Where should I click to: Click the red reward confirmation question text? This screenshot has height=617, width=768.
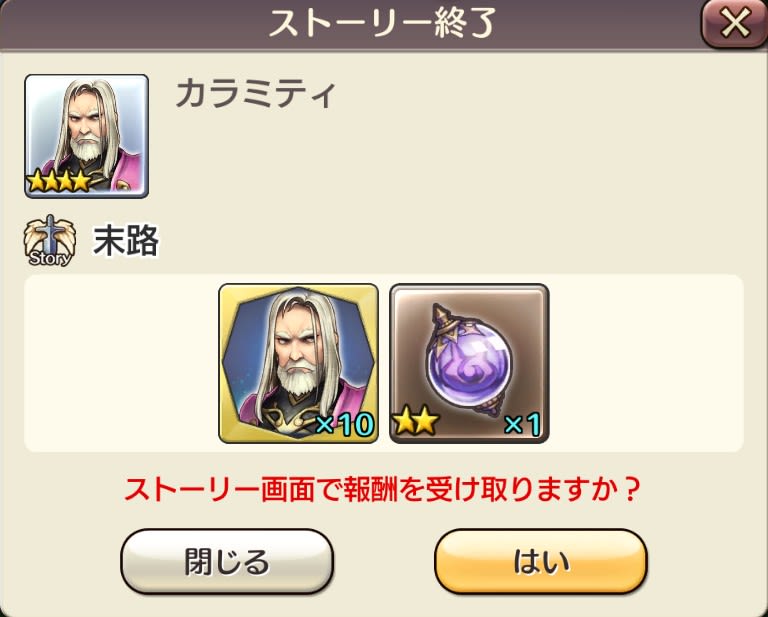(383, 489)
